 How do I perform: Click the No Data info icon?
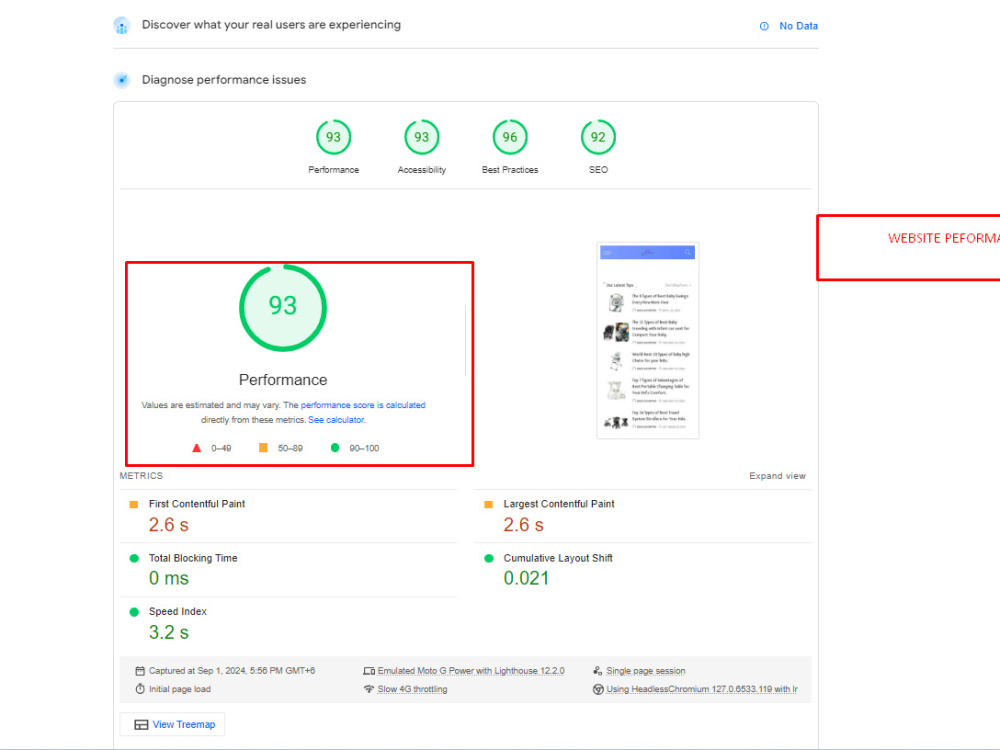point(764,26)
